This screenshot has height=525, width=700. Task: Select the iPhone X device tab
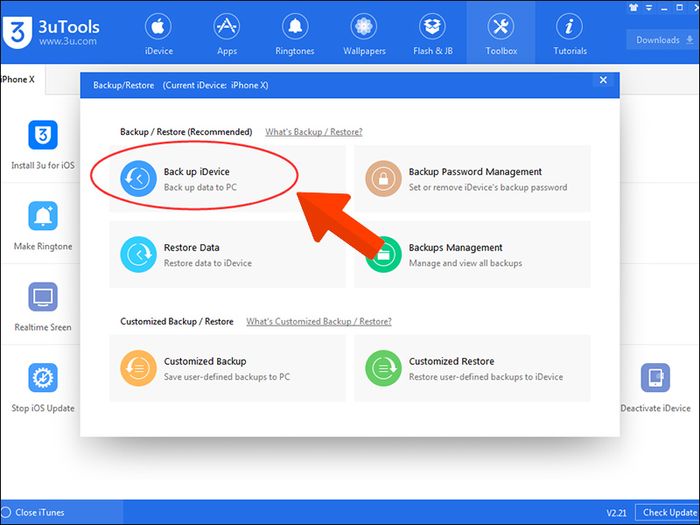(20, 79)
